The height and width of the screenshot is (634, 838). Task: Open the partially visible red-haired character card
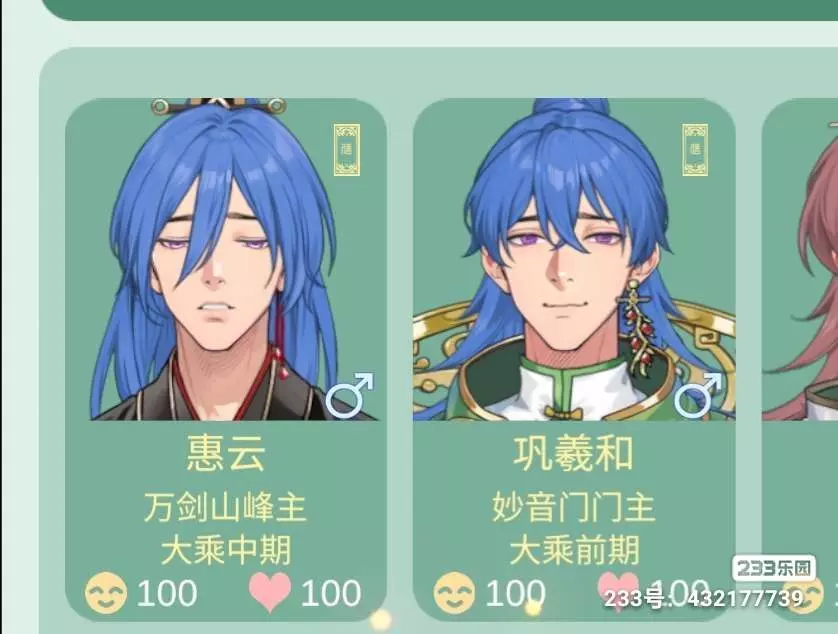pos(800,358)
